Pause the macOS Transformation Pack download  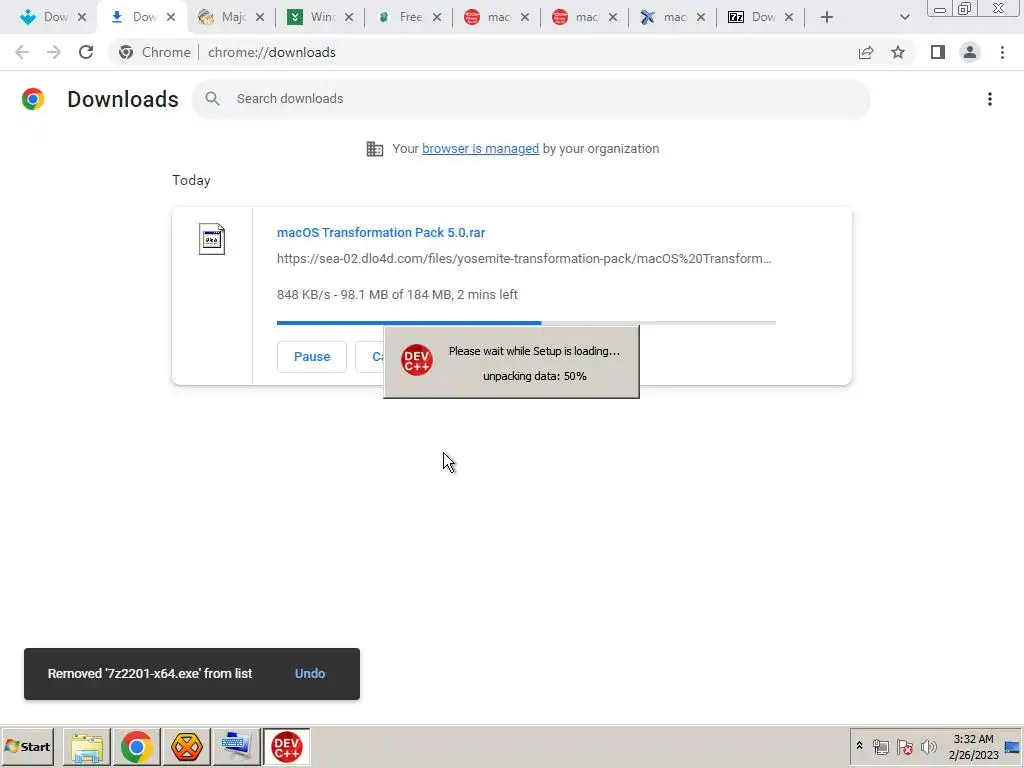(x=312, y=357)
